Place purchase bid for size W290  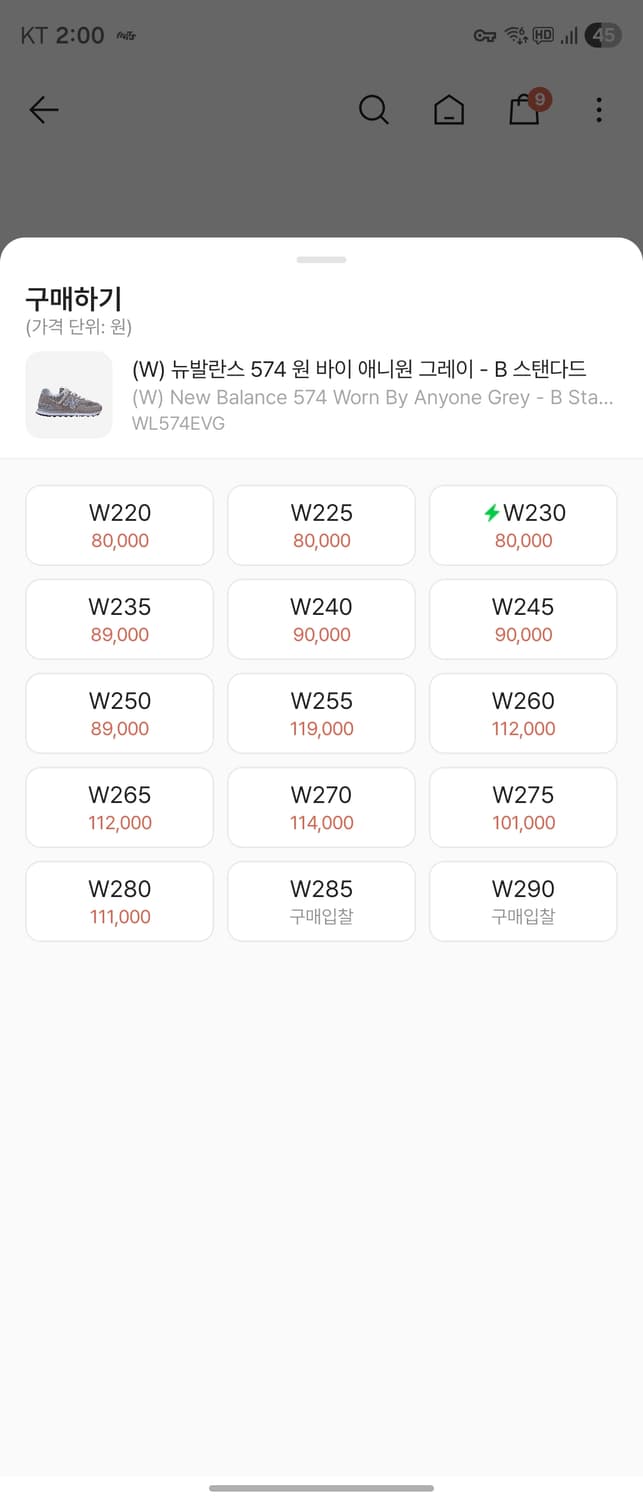(523, 901)
